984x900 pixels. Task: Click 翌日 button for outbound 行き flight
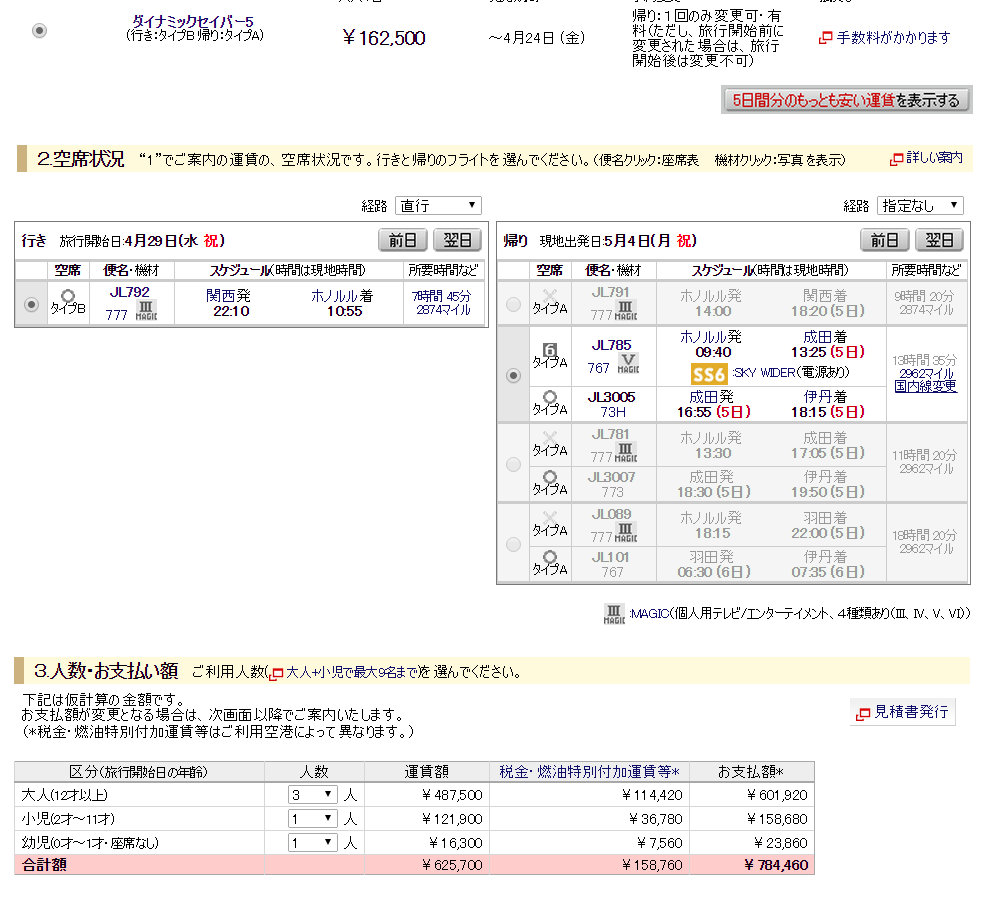[457, 240]
